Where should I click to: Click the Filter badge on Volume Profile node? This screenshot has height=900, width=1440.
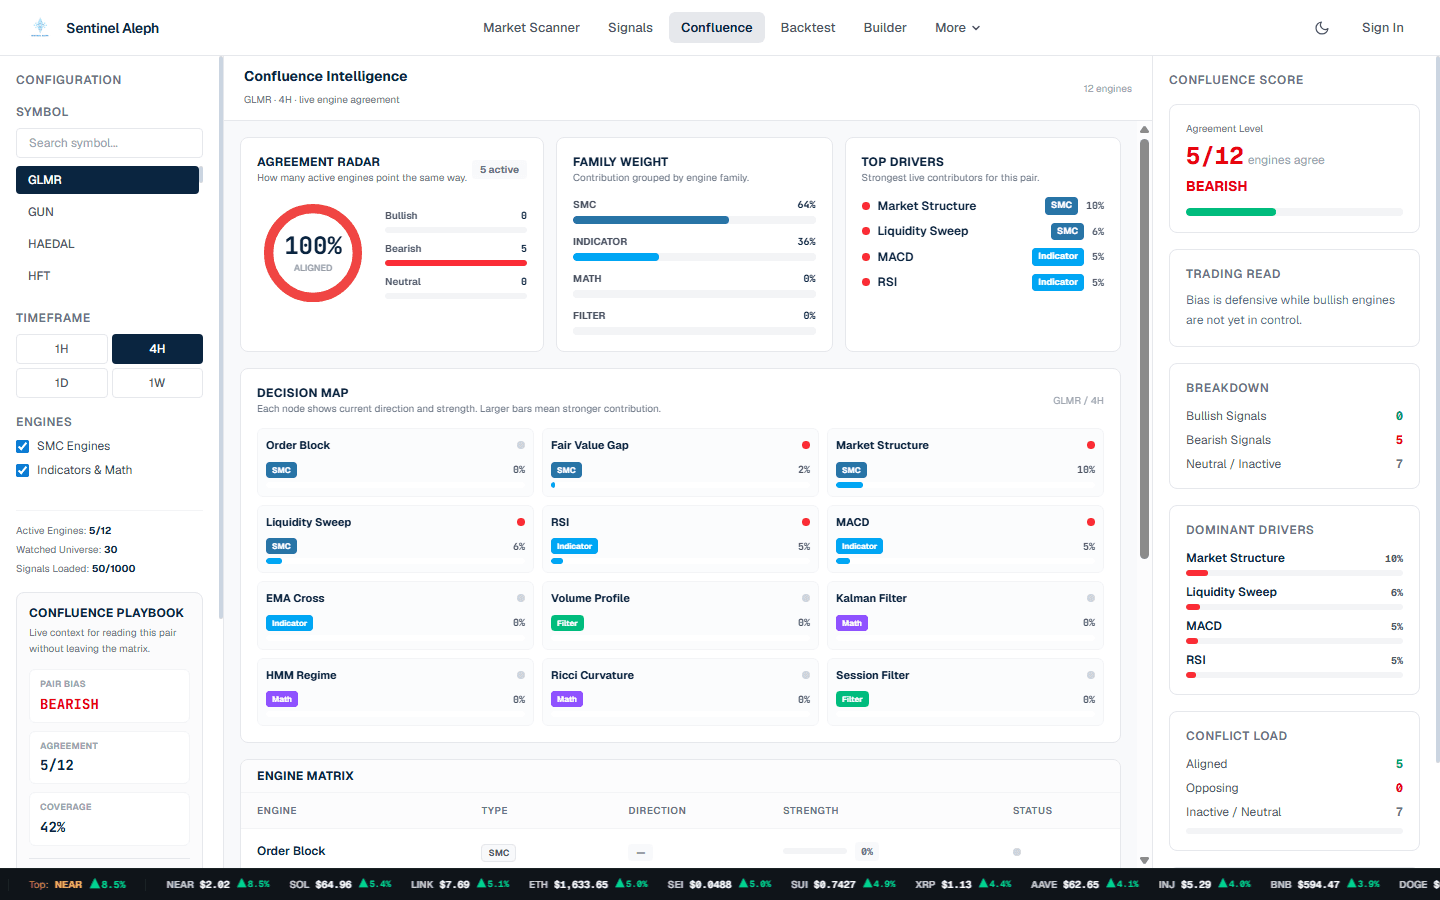pyautogui.click(x=567, y=623)
